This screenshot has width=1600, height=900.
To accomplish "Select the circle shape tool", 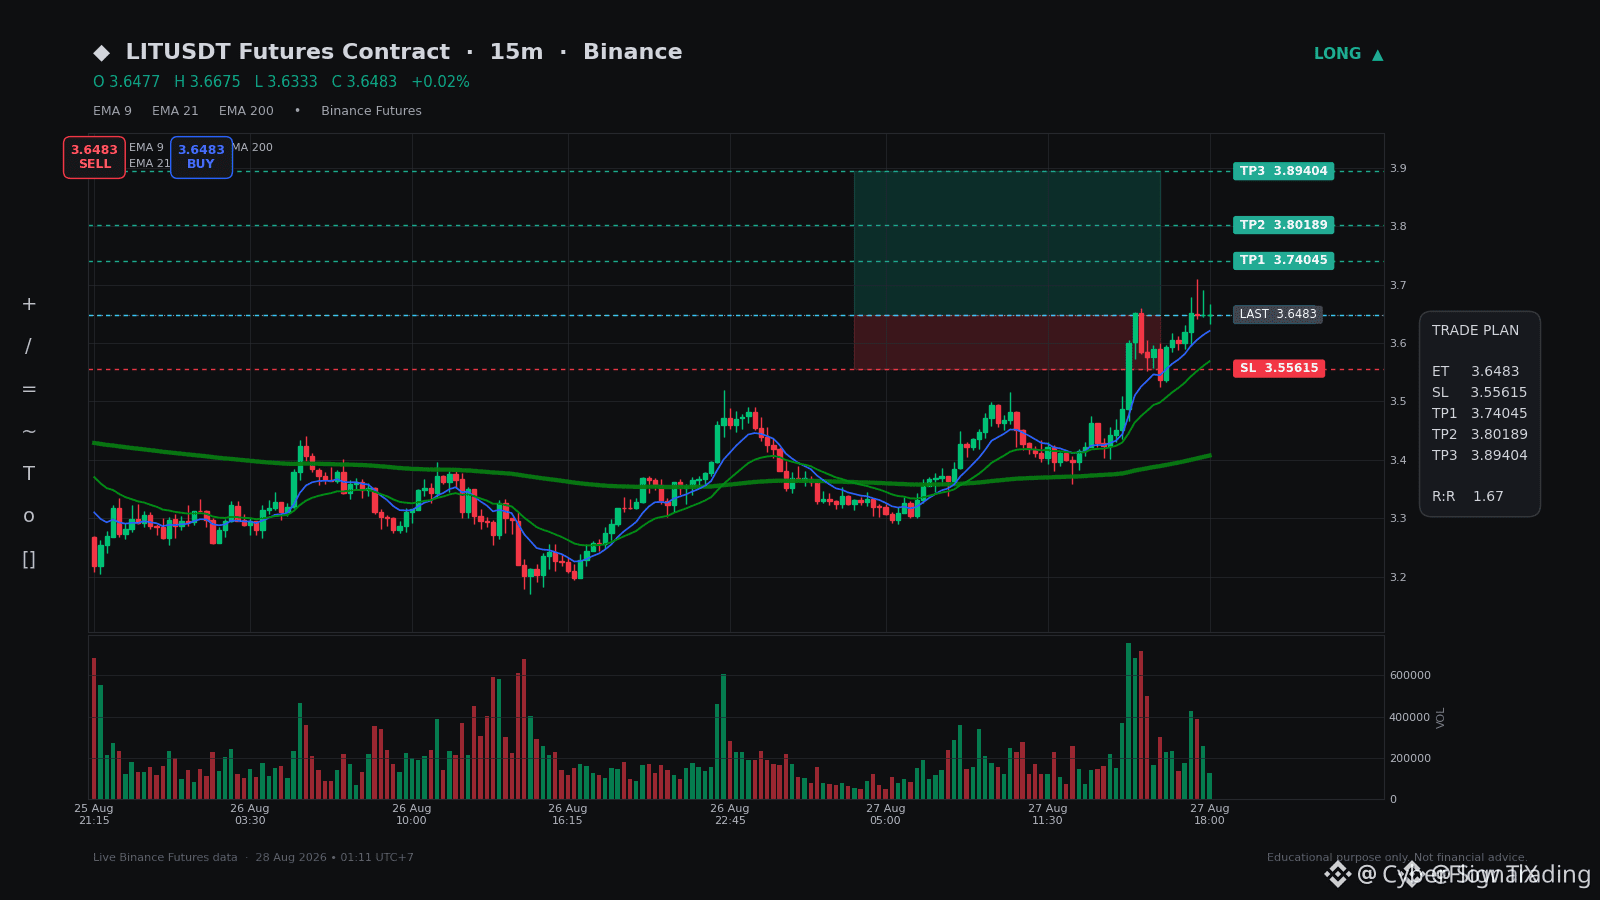I will tap(29, 517).
